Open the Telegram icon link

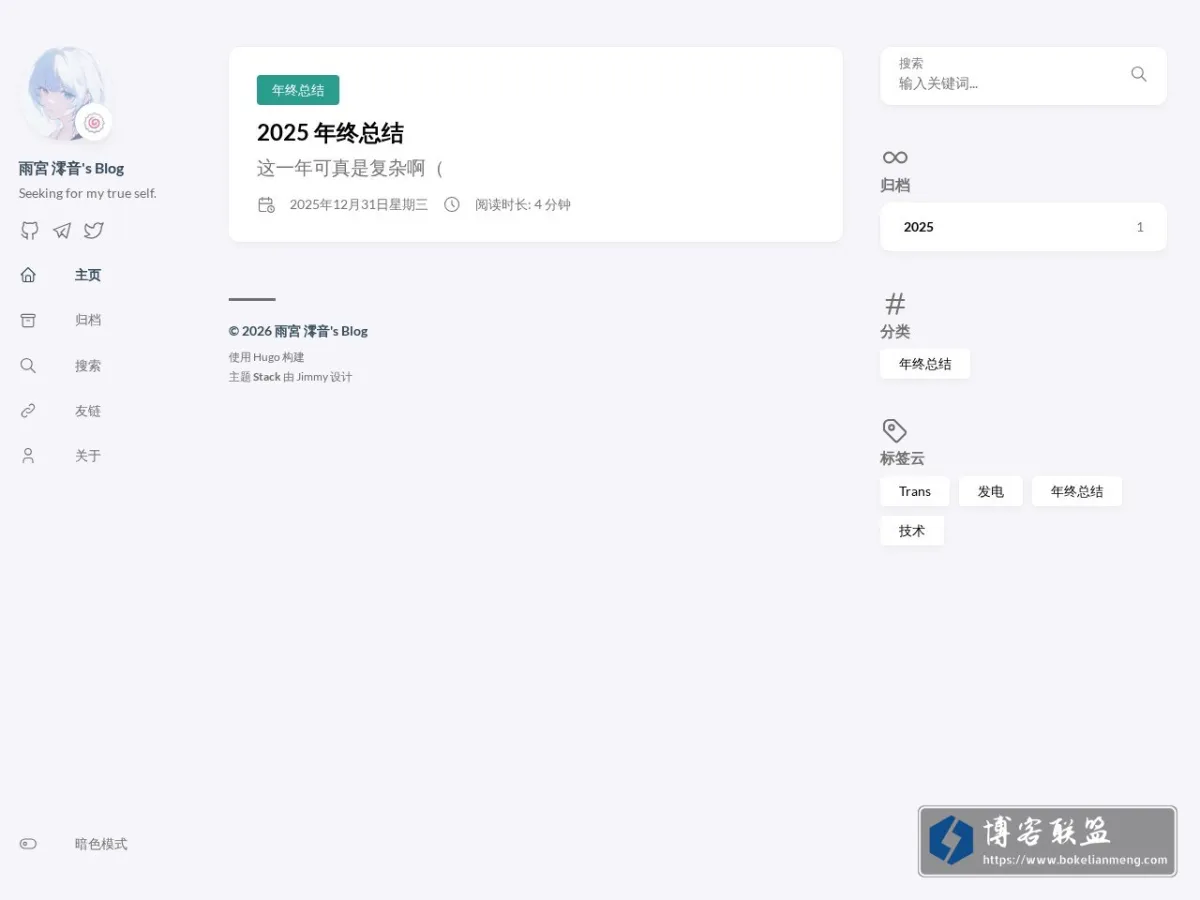click(62, 231)
